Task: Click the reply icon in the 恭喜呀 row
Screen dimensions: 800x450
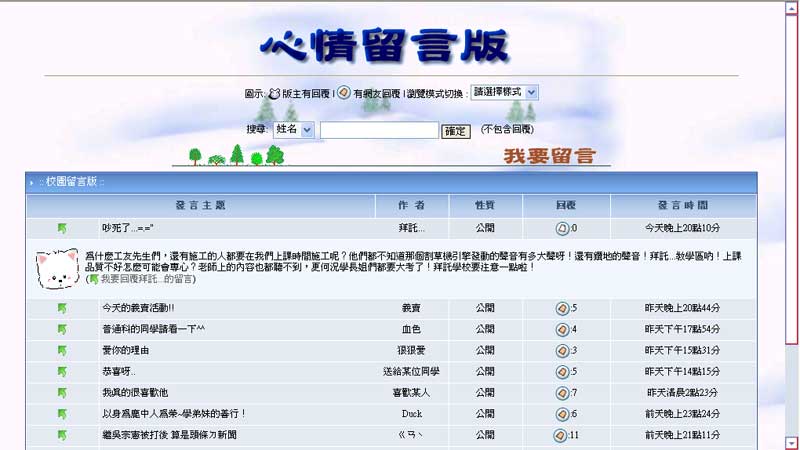Action: point(562,372)
